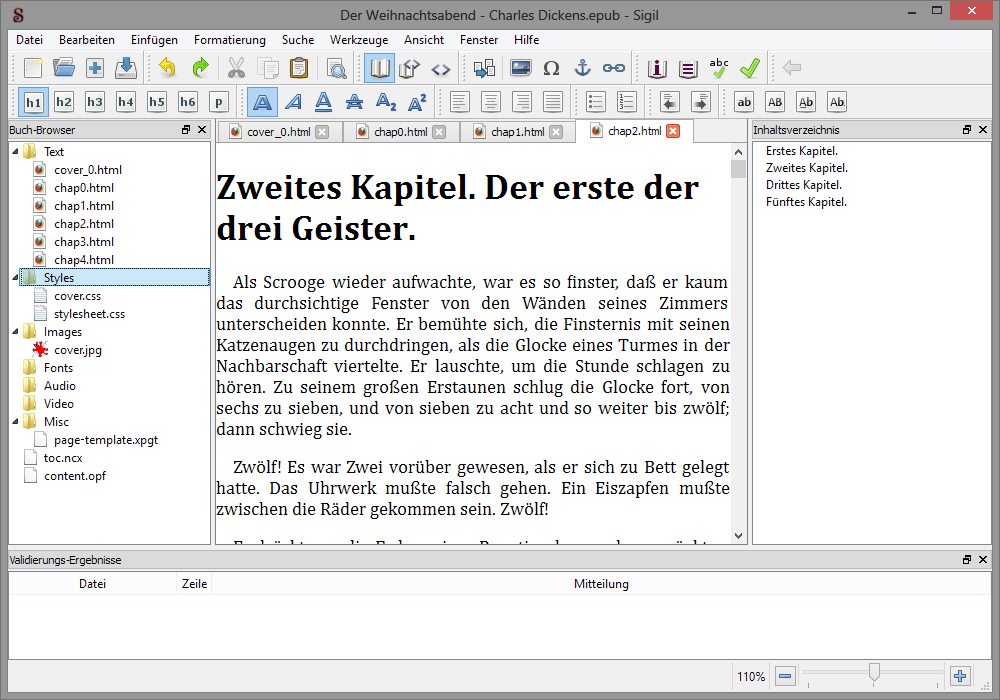1000x700 pixels.
Task: Open an existing book via folder icon
Action: pos(64,68)
